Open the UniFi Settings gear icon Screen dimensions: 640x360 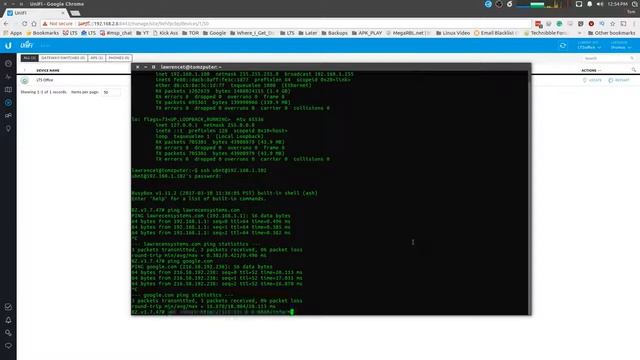coord(8,333)
